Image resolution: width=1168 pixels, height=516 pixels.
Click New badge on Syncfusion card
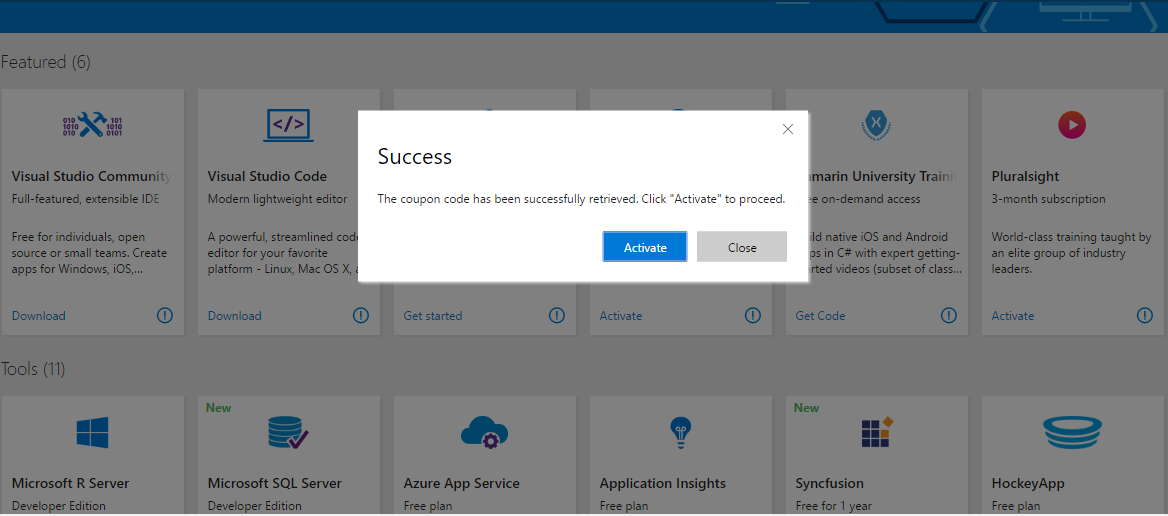coord(807,407)
